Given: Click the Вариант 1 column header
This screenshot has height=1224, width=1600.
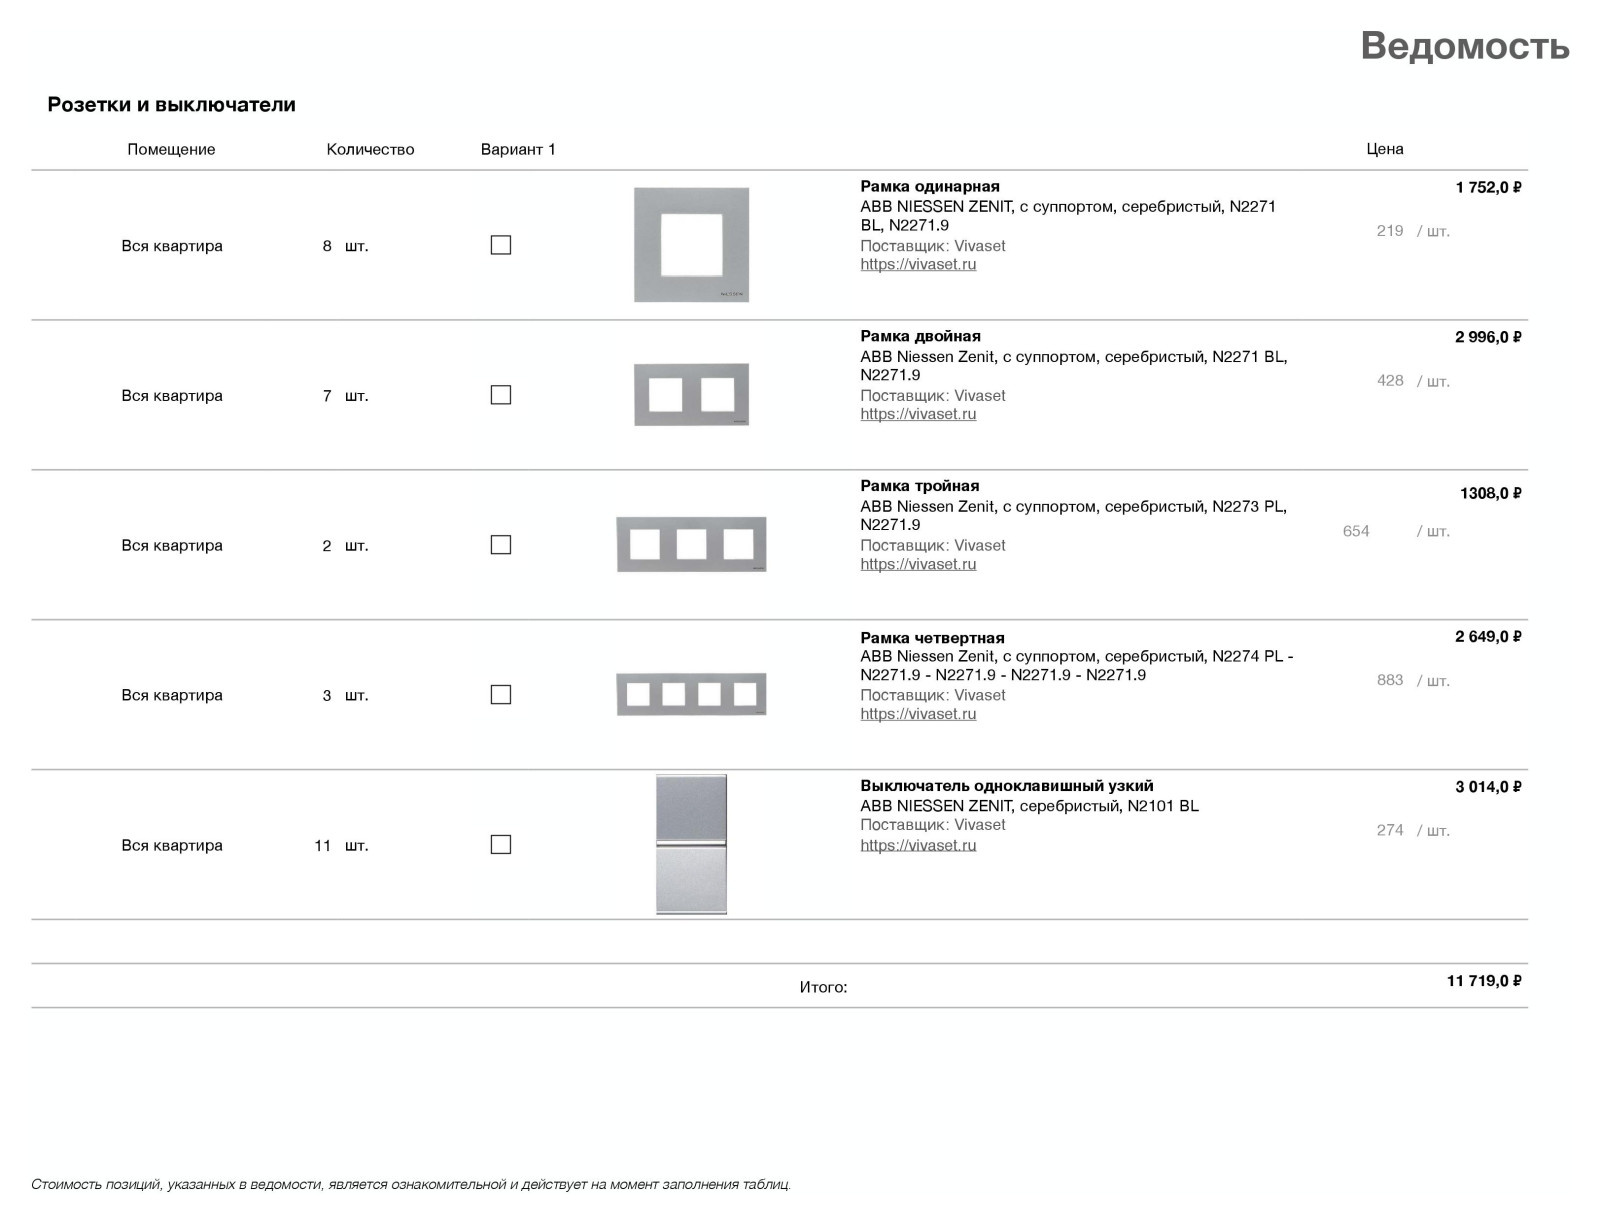Looking at the screenshot, I should pos(518,150).
